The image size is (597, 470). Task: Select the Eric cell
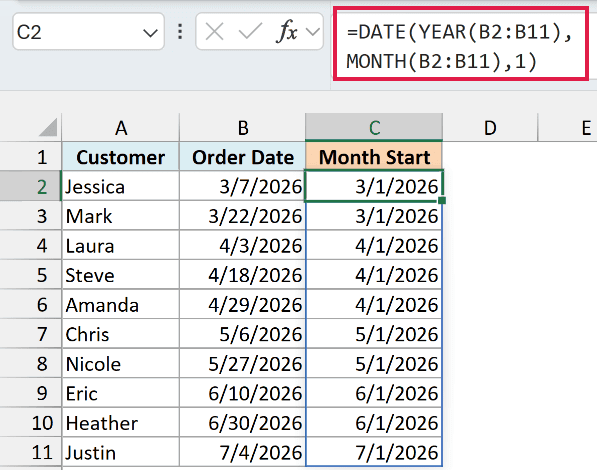(121, 393)
